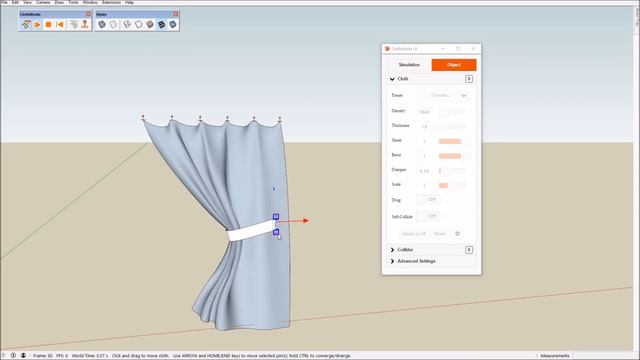
Task: Adjust the Density slider
Action: [452, 111]
